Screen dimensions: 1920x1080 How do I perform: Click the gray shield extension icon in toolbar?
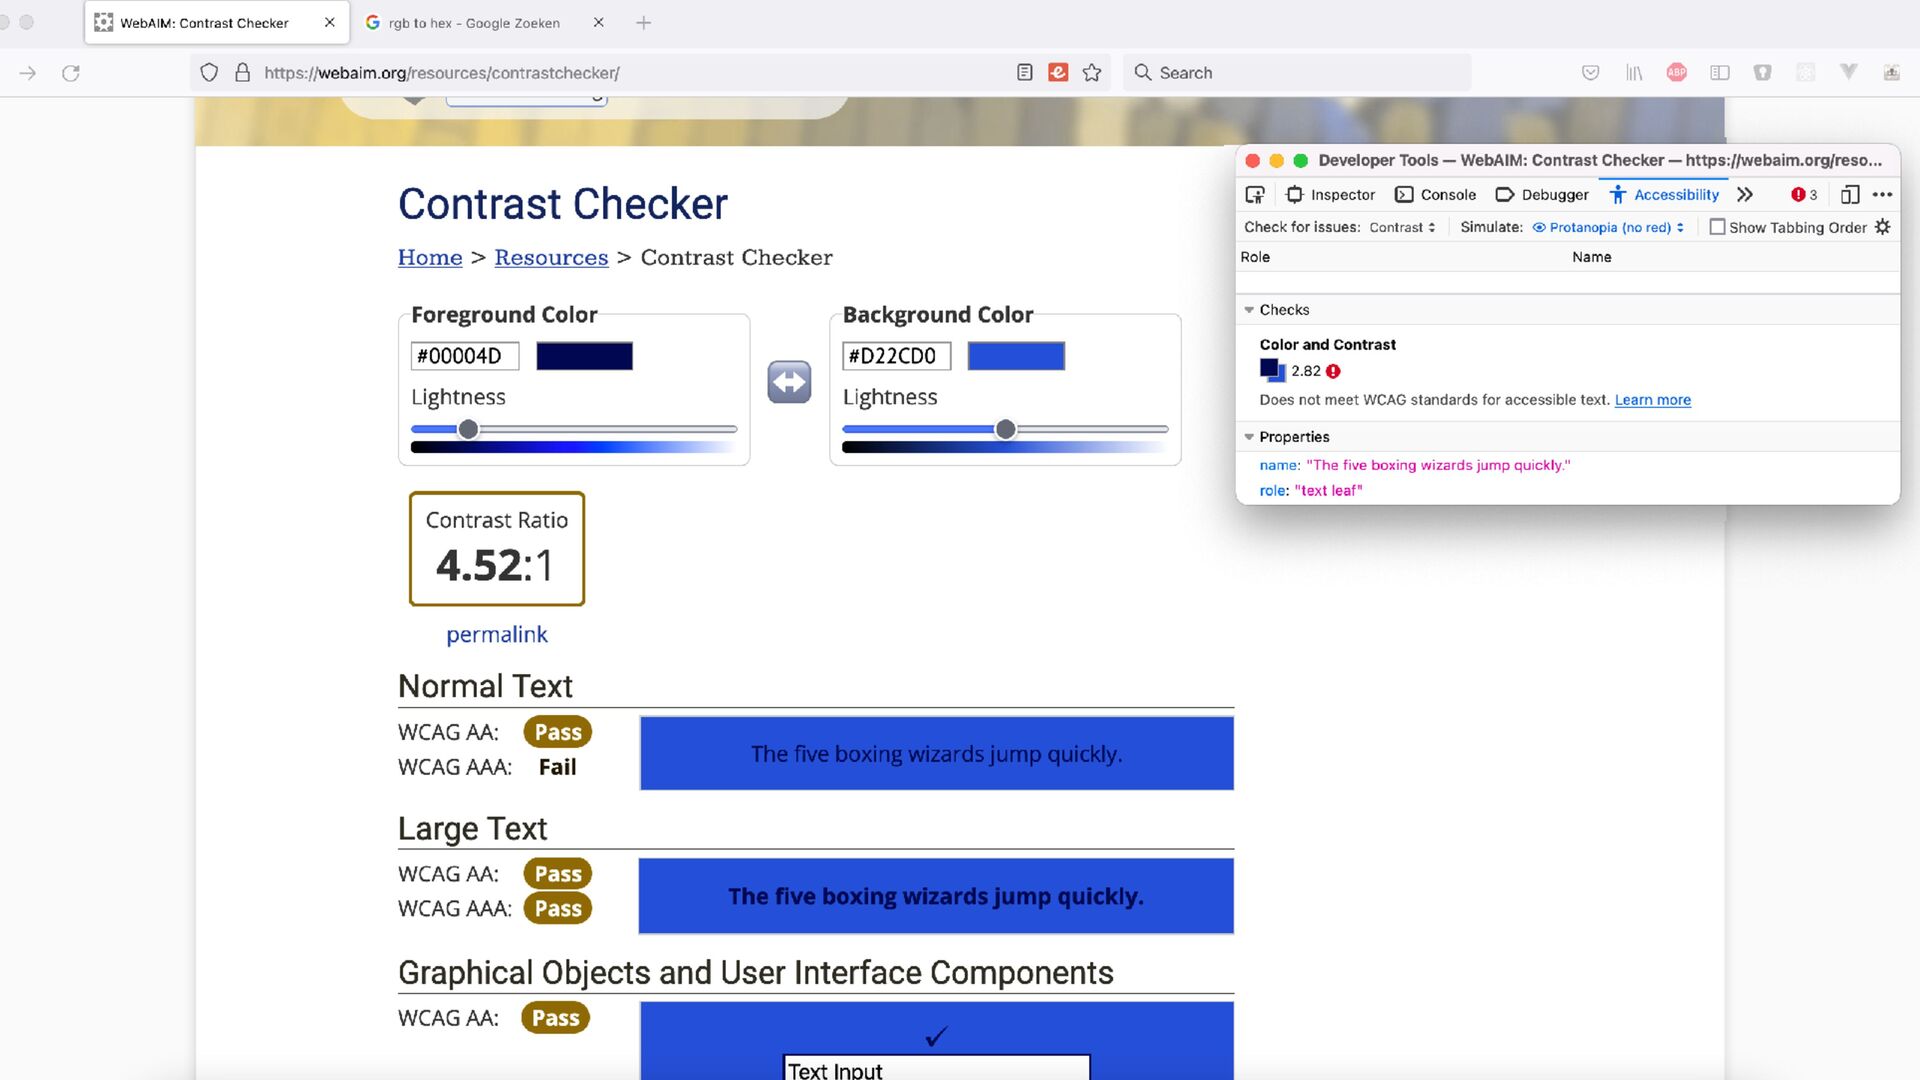pyautogui.click(x=1763, y=73)
